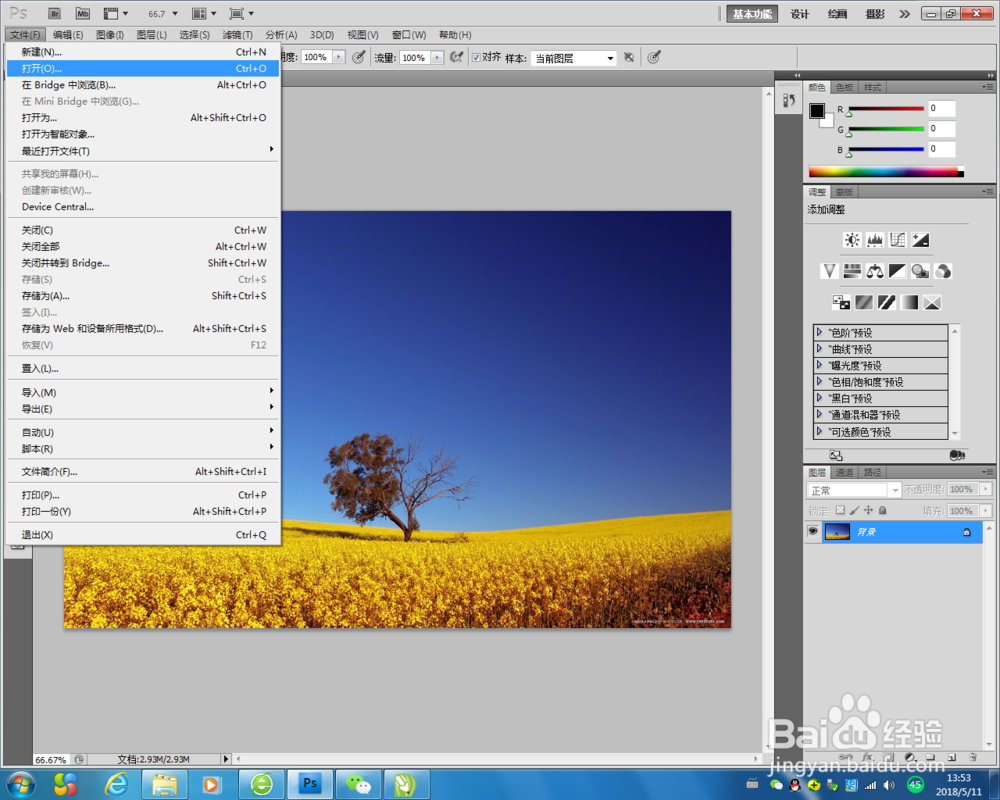This screenshot has width=1000, height=800.
Task: Open Photoshop from the Windows taskbar
Action: pos(310,783)
